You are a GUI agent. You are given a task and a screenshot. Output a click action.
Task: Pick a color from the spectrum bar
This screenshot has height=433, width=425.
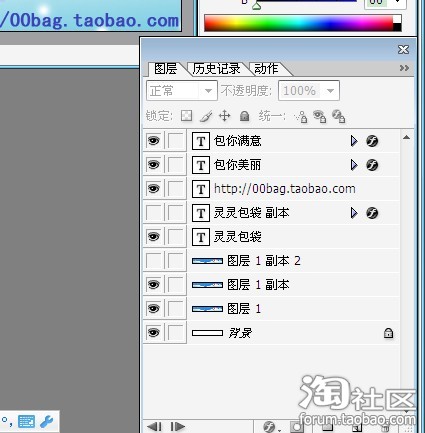tap(299, 23)
